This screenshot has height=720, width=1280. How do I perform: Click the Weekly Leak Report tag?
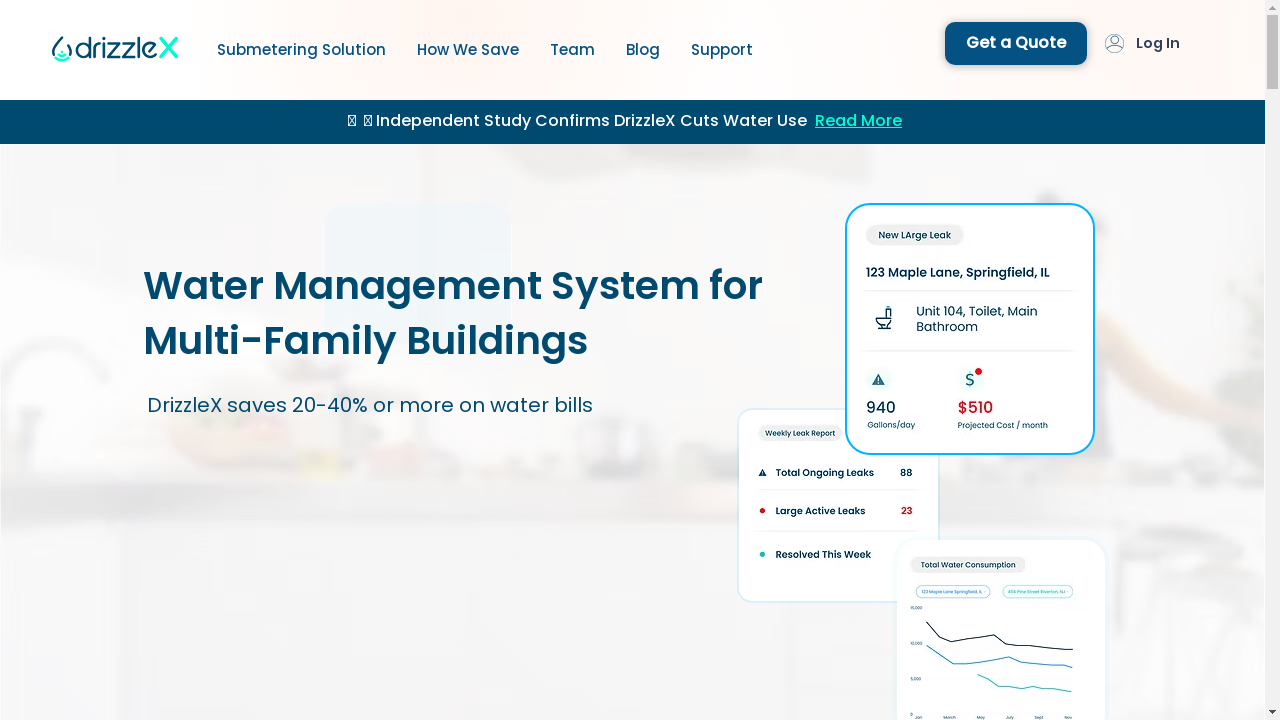[800, 433]
